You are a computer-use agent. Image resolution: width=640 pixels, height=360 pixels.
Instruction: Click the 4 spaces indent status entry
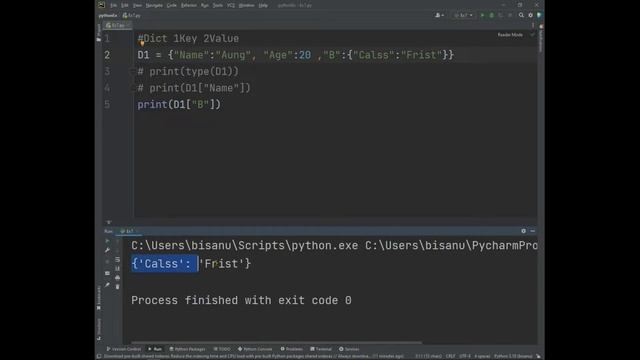coord(482,356)
